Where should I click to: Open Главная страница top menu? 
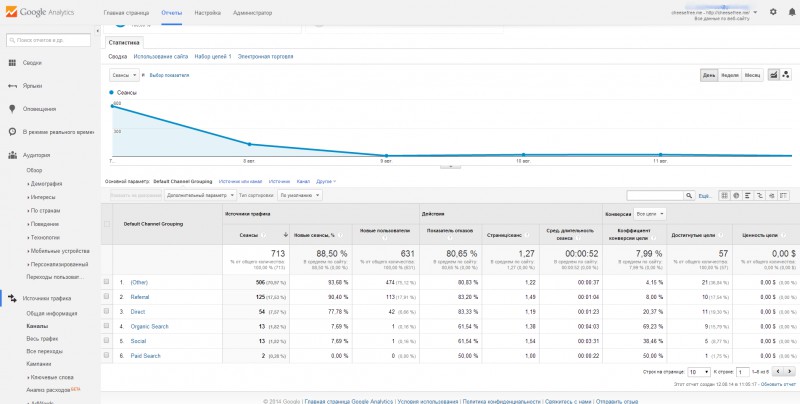[126, 13]
